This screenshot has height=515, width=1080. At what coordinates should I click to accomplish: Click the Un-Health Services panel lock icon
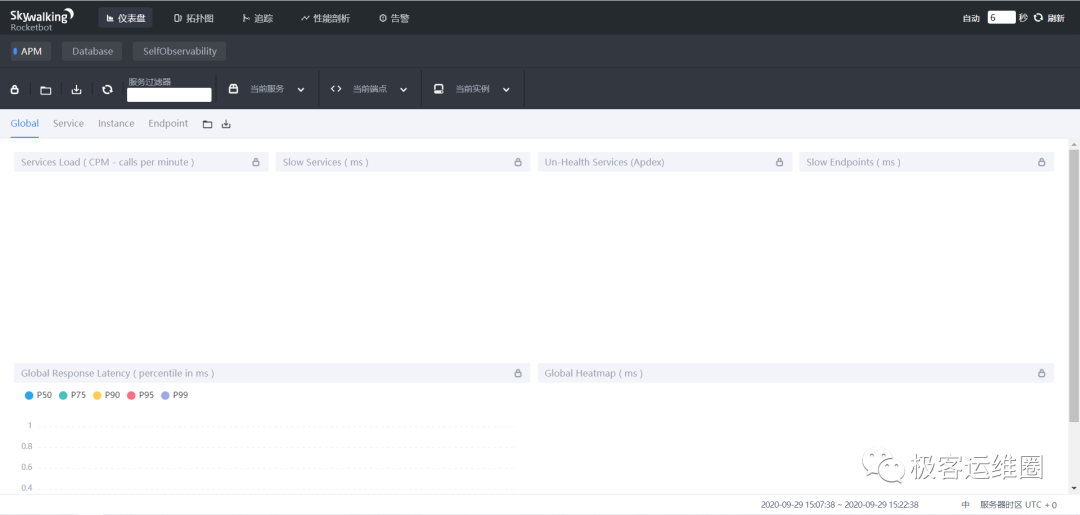click(780, 162)
